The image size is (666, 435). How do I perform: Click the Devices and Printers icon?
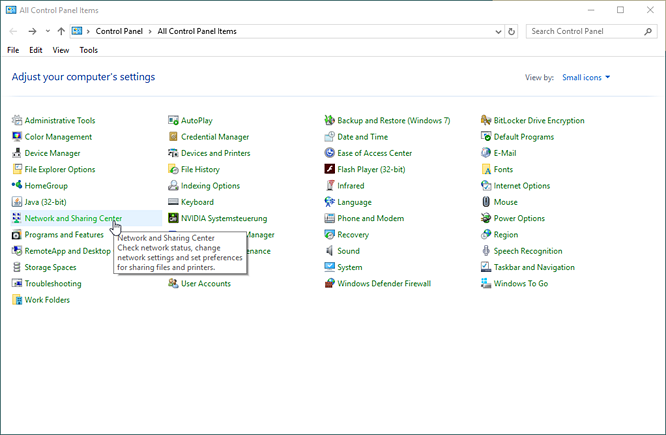point(173,153)
